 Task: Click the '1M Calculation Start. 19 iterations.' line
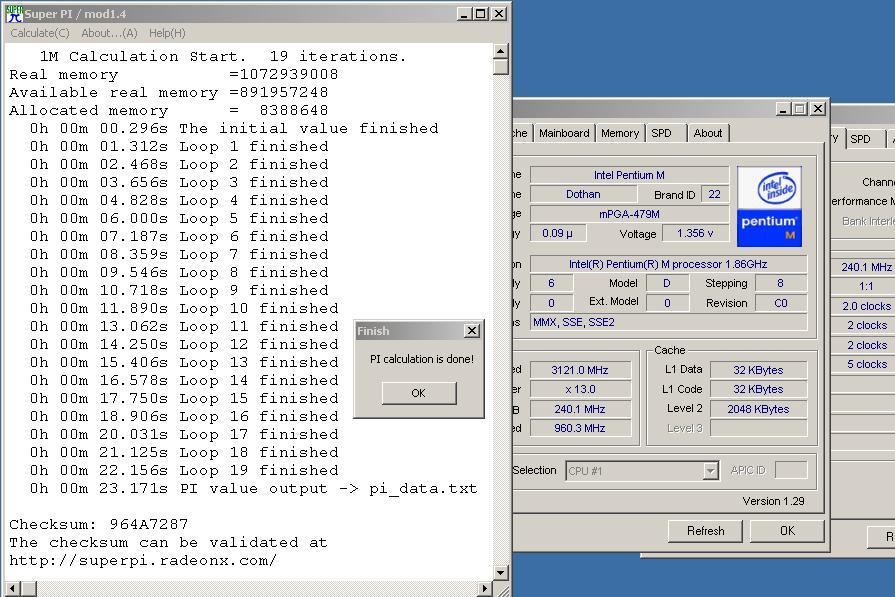point(223,56)
